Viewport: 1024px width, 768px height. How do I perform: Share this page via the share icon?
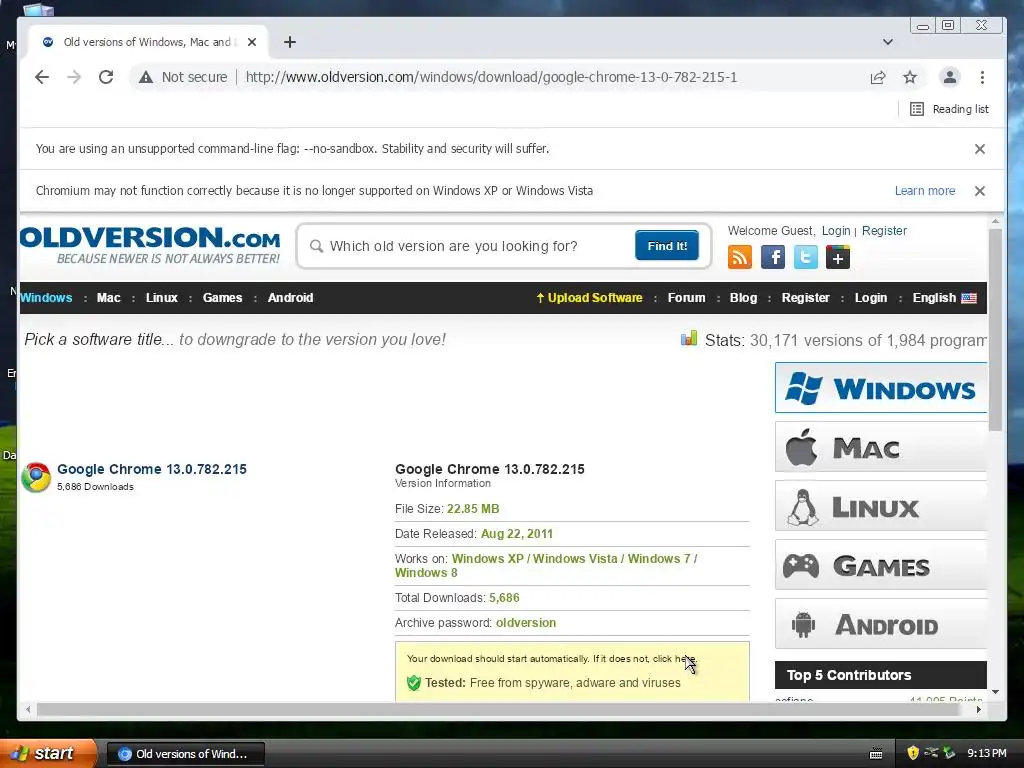tap(878, 77)
